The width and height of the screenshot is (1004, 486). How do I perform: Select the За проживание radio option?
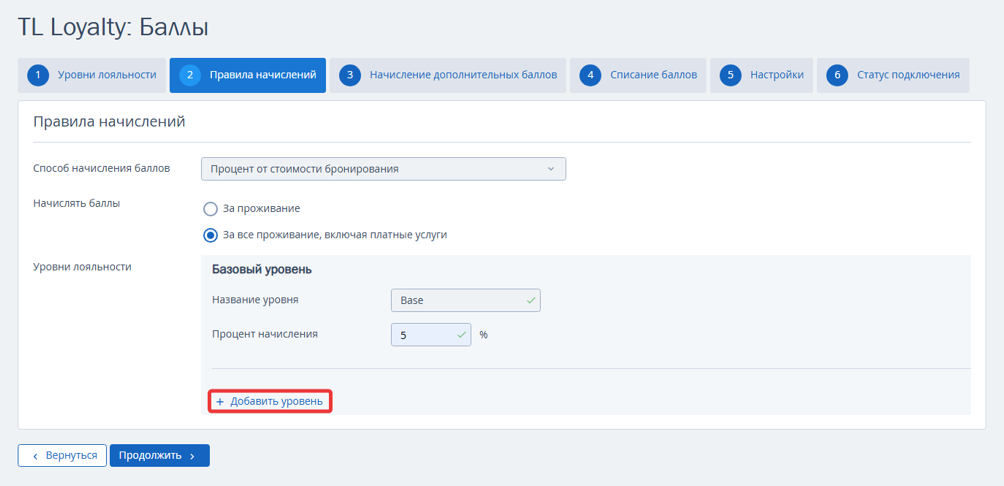pyautogui.click(x=211, y=209)
